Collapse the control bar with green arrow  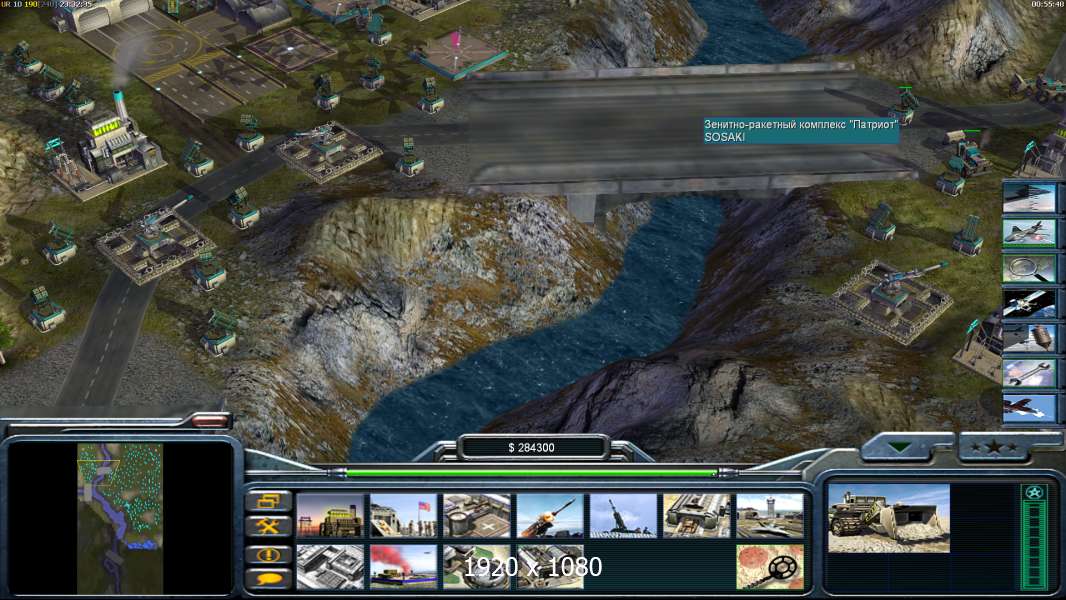tap(901, 447)
